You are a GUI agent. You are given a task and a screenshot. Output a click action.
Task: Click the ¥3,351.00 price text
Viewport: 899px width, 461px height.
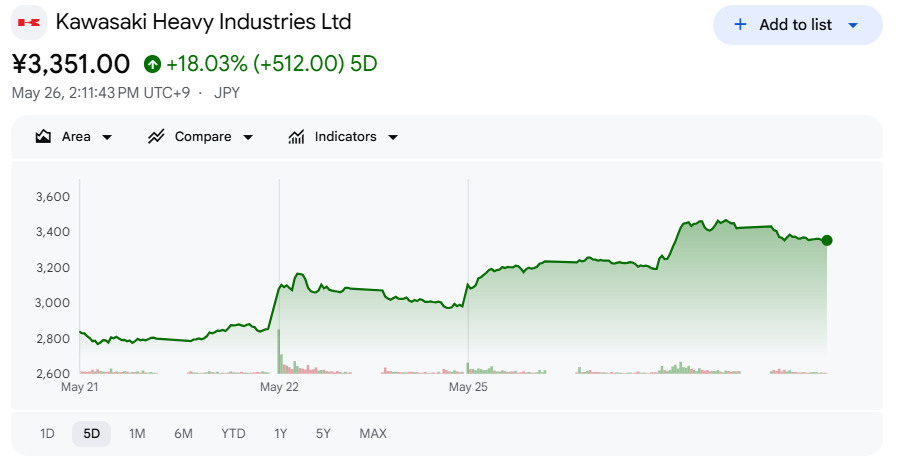[71, 64]
